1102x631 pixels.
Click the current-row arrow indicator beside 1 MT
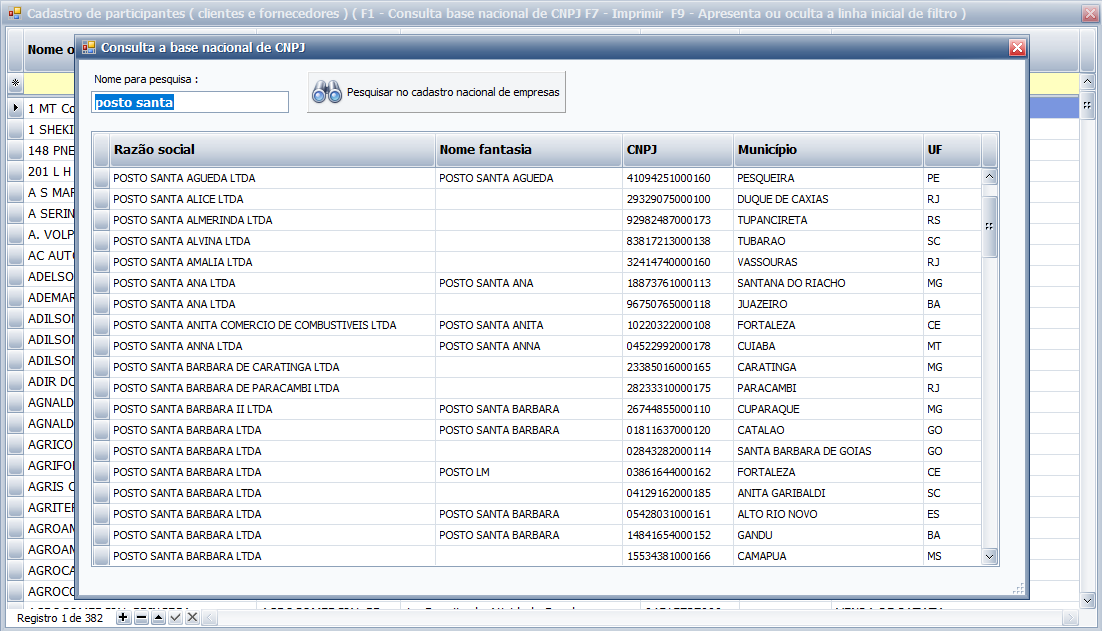pos(15,108)
